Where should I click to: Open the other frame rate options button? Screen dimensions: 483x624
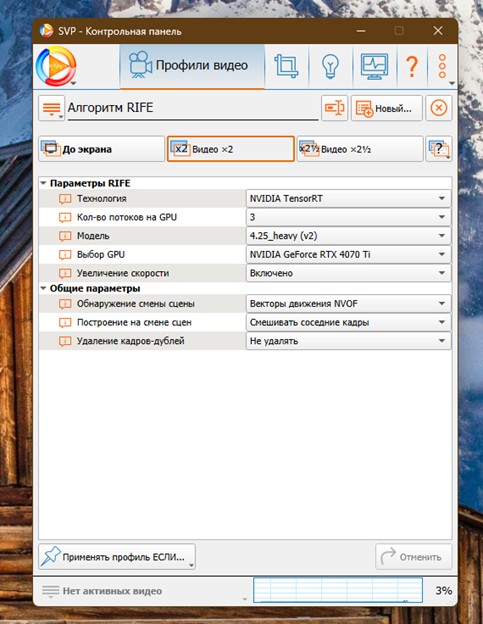point(438,149)
